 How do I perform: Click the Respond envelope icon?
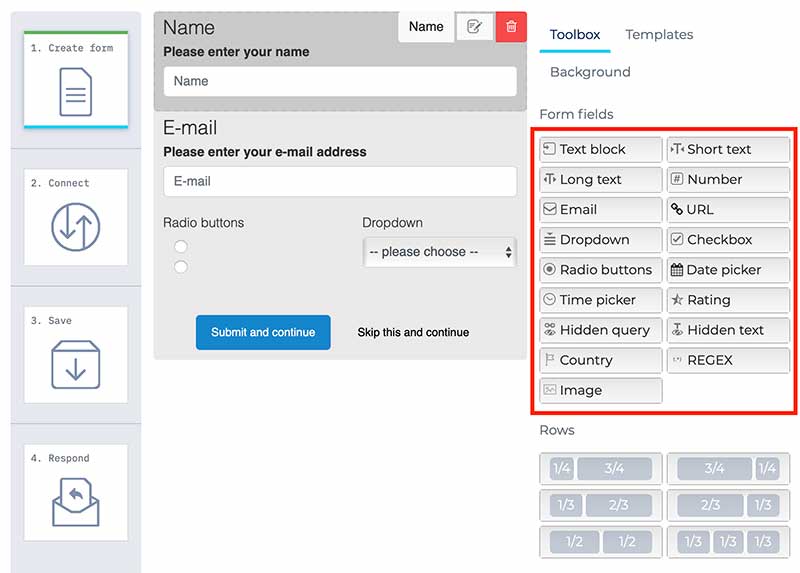click(x=76, y=503)
